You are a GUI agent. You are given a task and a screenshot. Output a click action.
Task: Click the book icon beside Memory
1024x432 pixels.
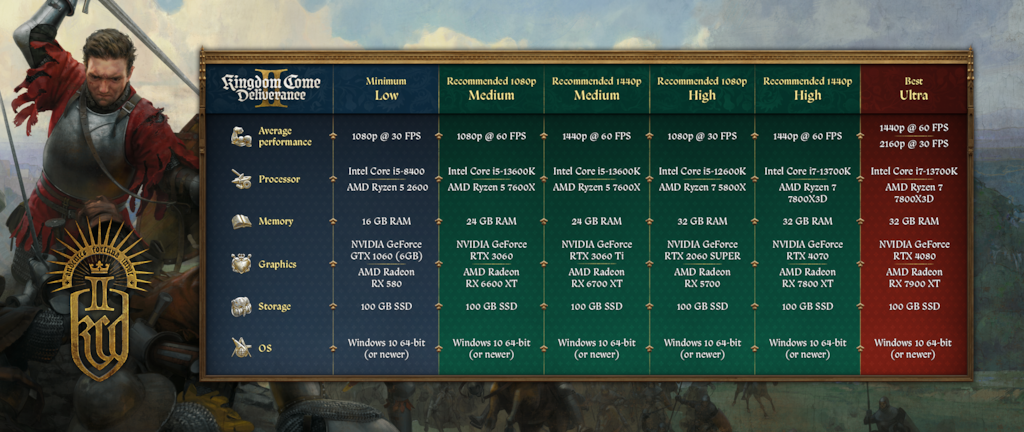241,222
